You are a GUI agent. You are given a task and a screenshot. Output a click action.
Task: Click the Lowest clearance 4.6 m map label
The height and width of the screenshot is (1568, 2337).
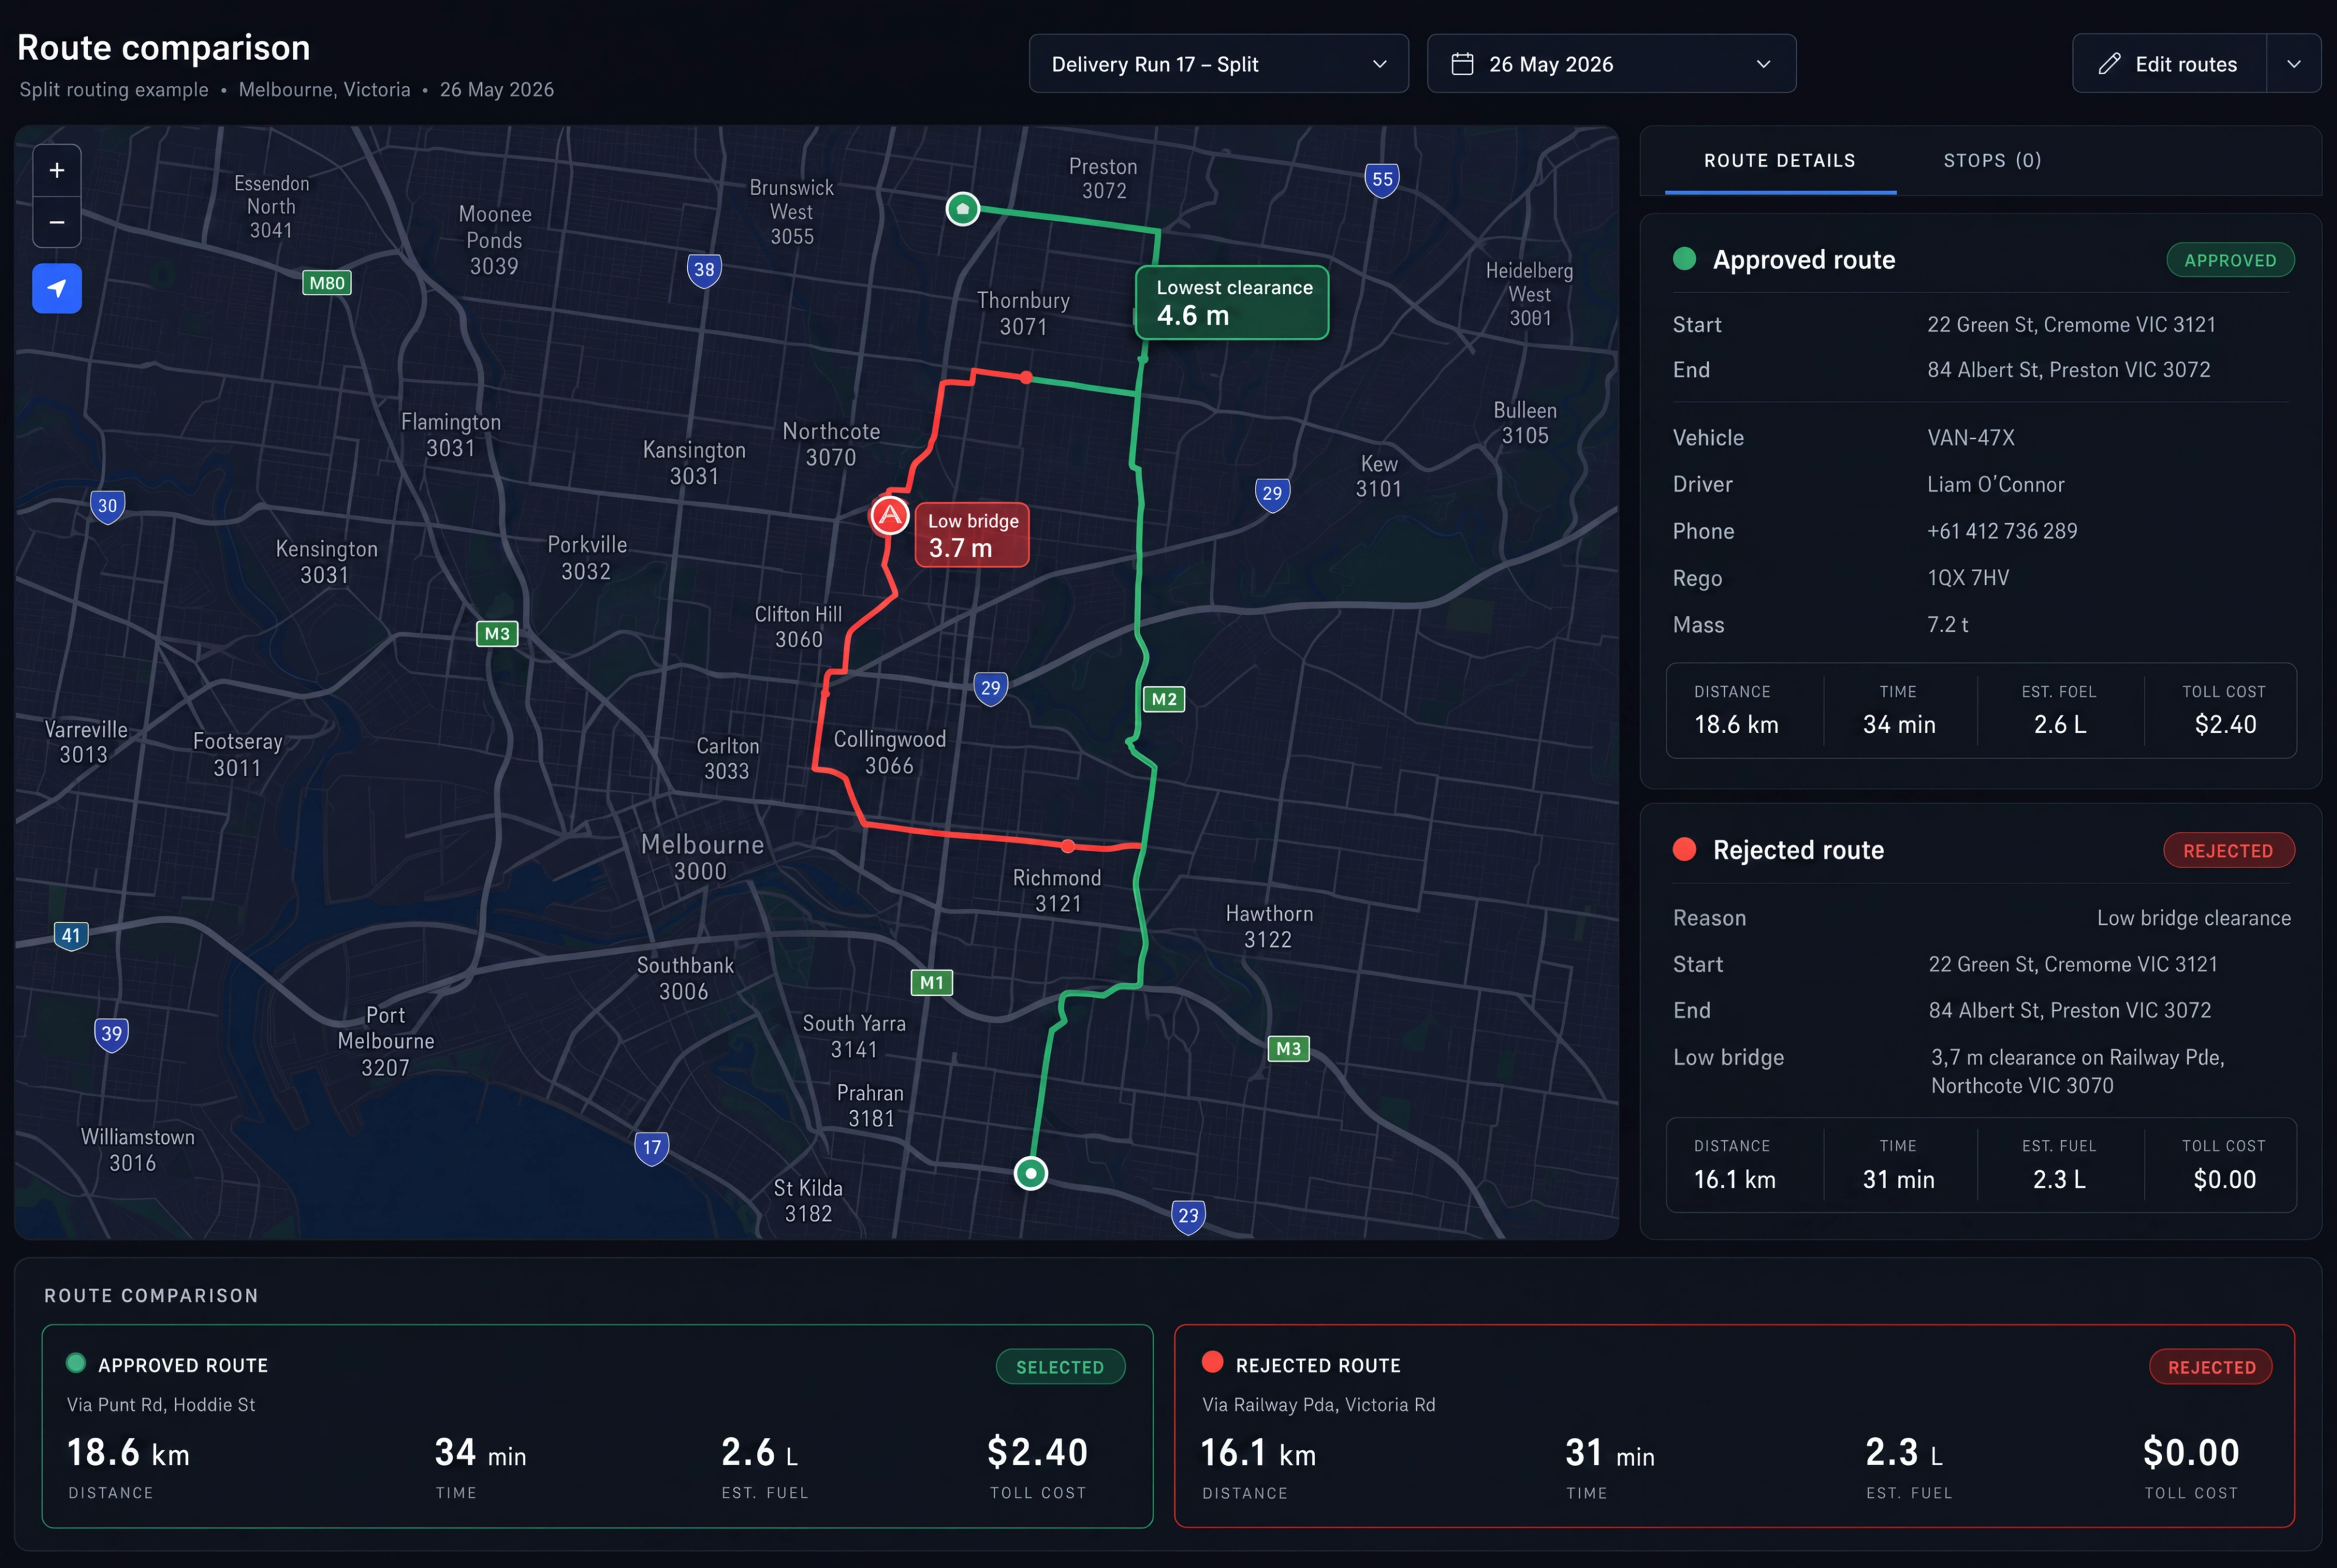tap(1232, 302)
